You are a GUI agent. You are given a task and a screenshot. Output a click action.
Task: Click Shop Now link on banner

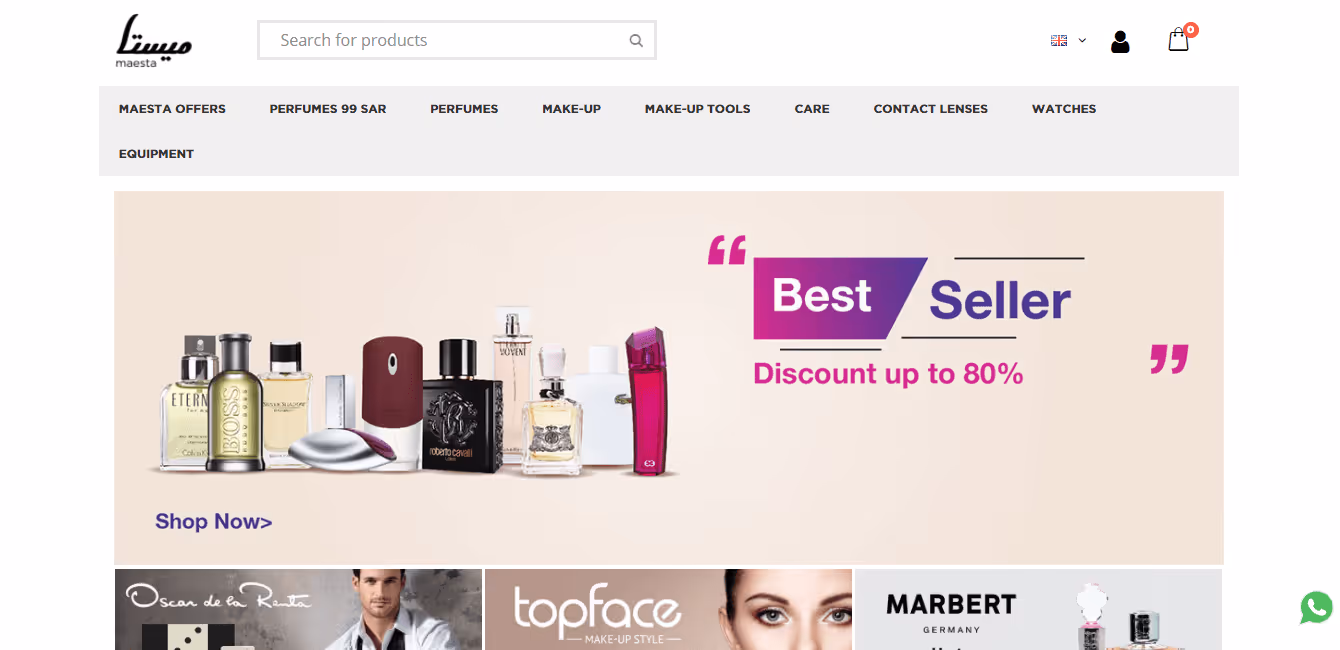(214, 522)
